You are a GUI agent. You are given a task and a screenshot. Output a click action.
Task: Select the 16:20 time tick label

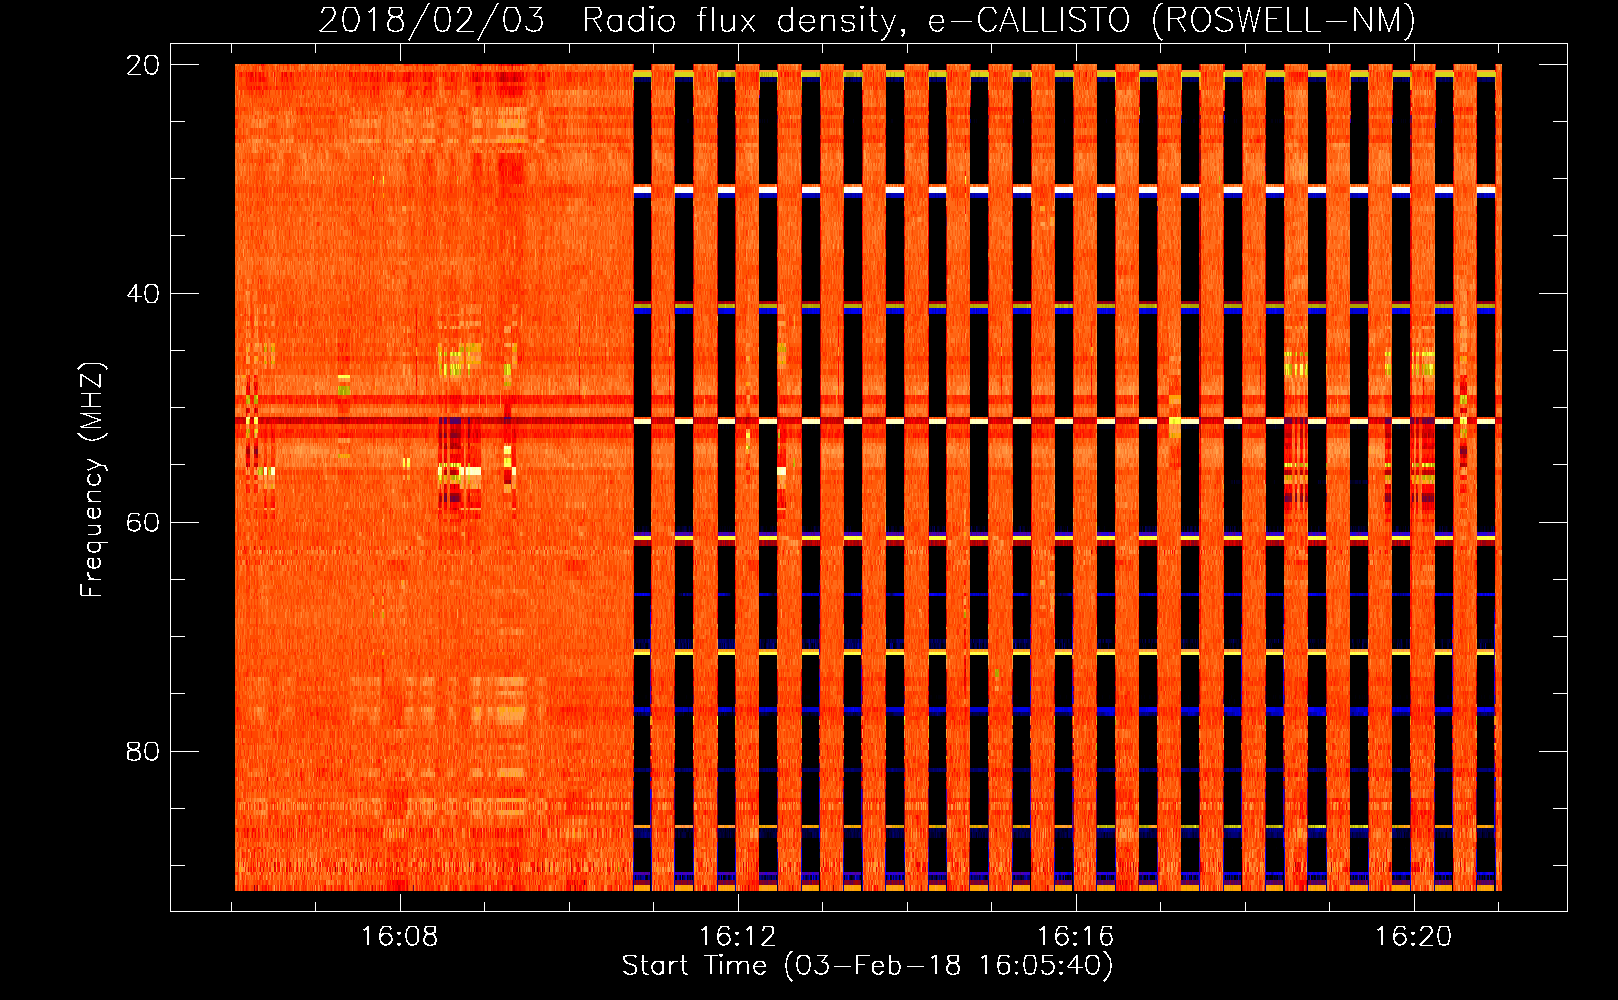click(x=1413, y=937)
